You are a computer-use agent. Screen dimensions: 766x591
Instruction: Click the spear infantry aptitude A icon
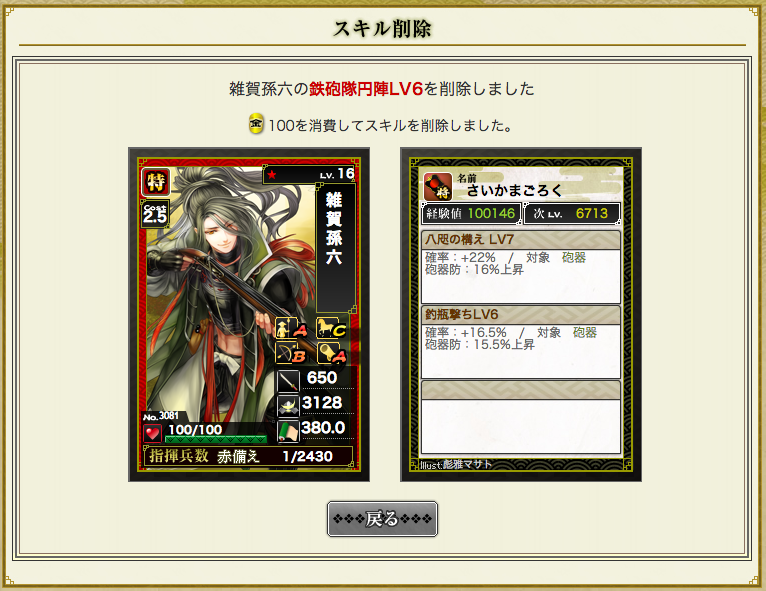tap(291, 328)
